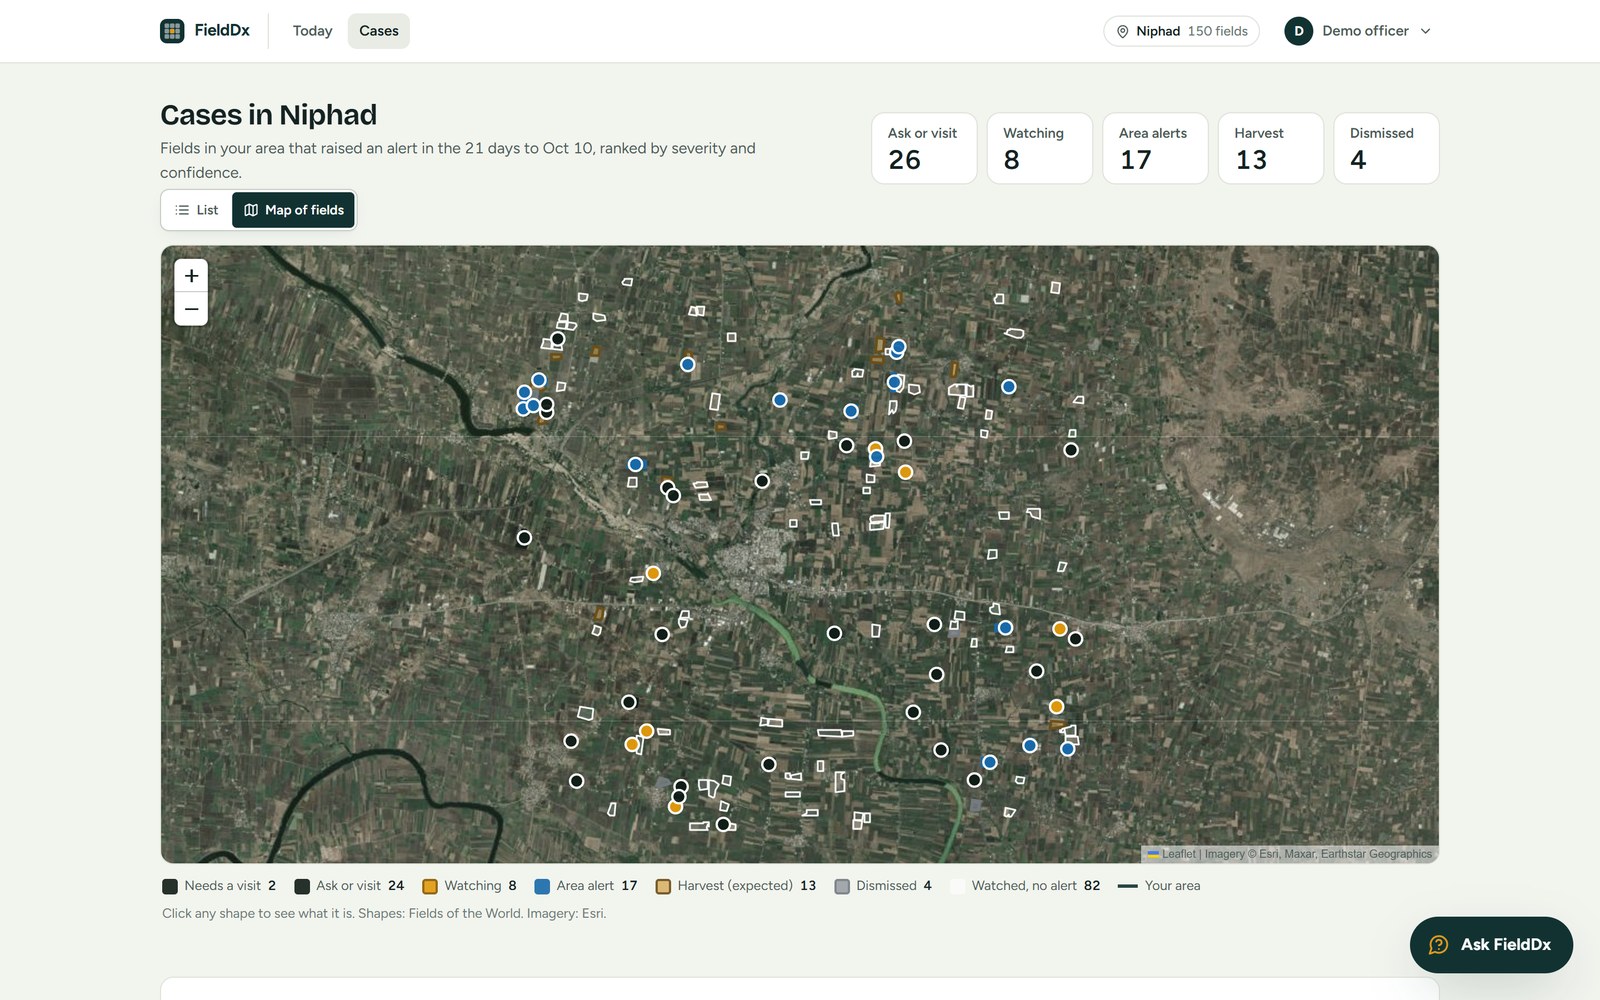Click the list icon in the List button
Viewport: 1600px width, 1000px height.
click(x=182, y=210)
